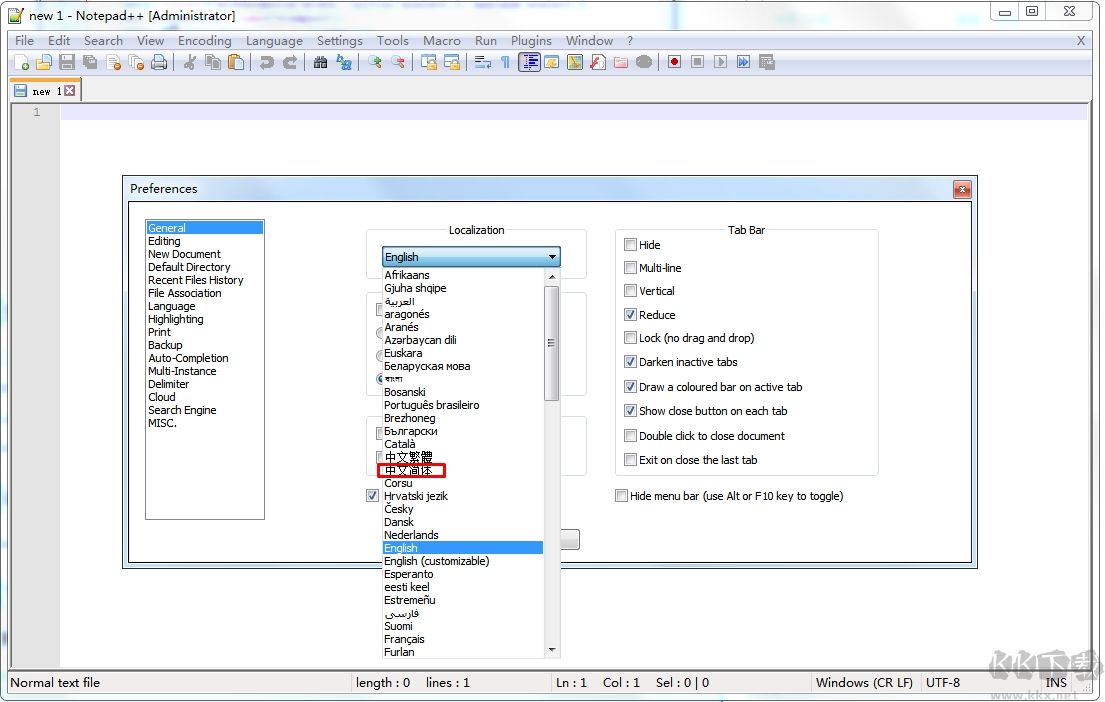1105x702 pixels.
Task: Click the Save All toolbar icon
Action: tap(90, 62)
